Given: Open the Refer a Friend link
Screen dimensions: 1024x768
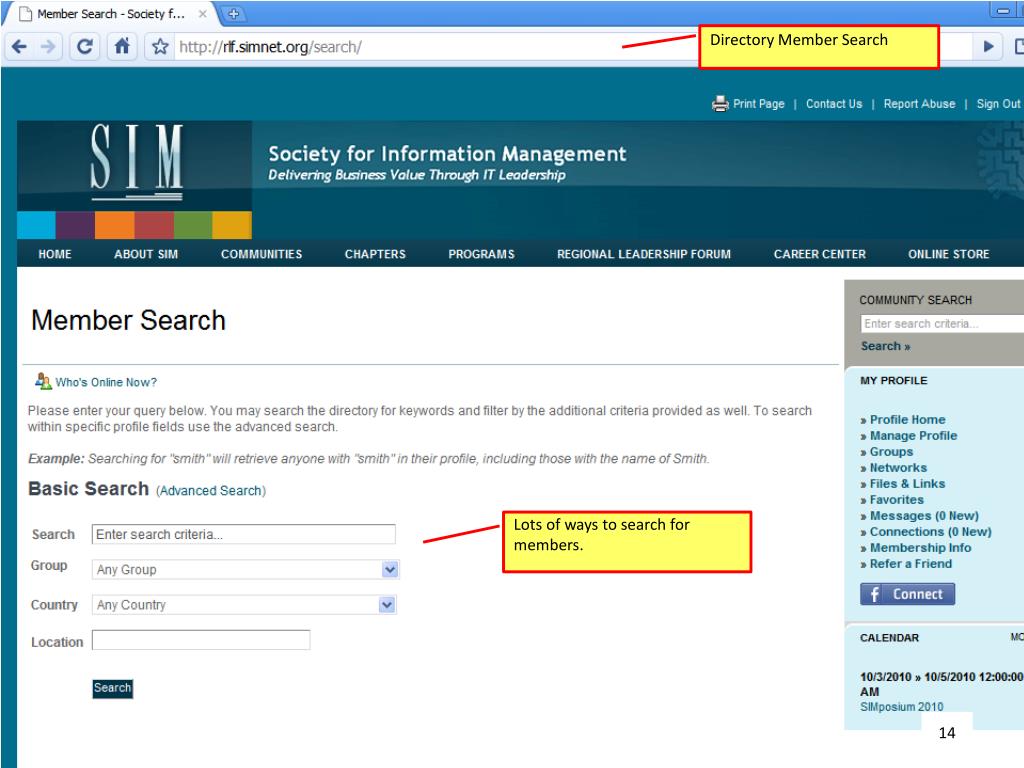Looking at the screenshot, I should (x=911, y=564).
